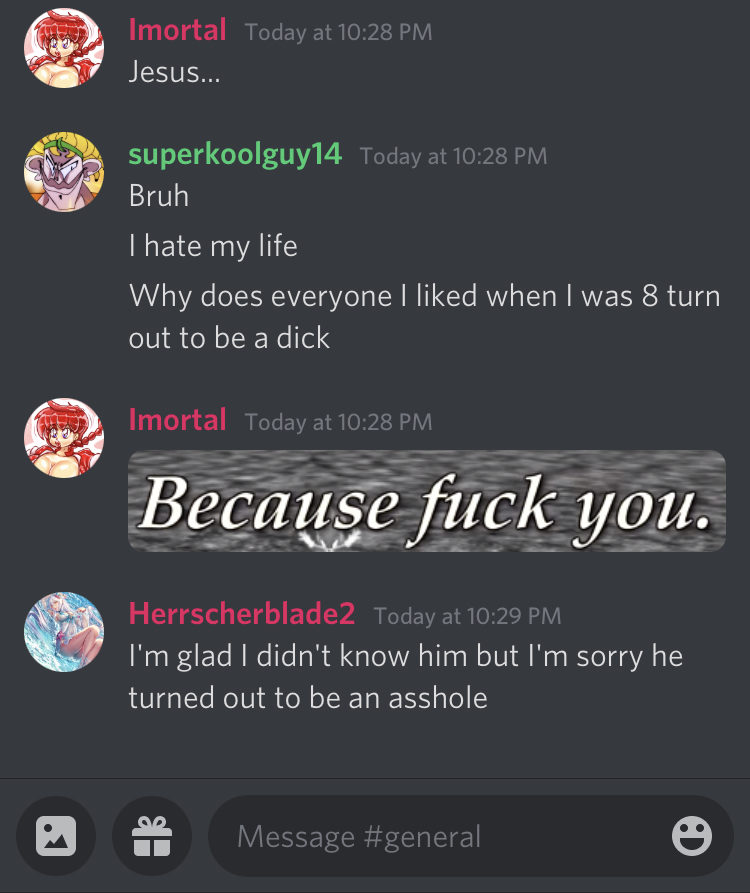750x893 pixels.
Task: Open Herrscherblade2's profile avatar
Action: click(64, 632)
